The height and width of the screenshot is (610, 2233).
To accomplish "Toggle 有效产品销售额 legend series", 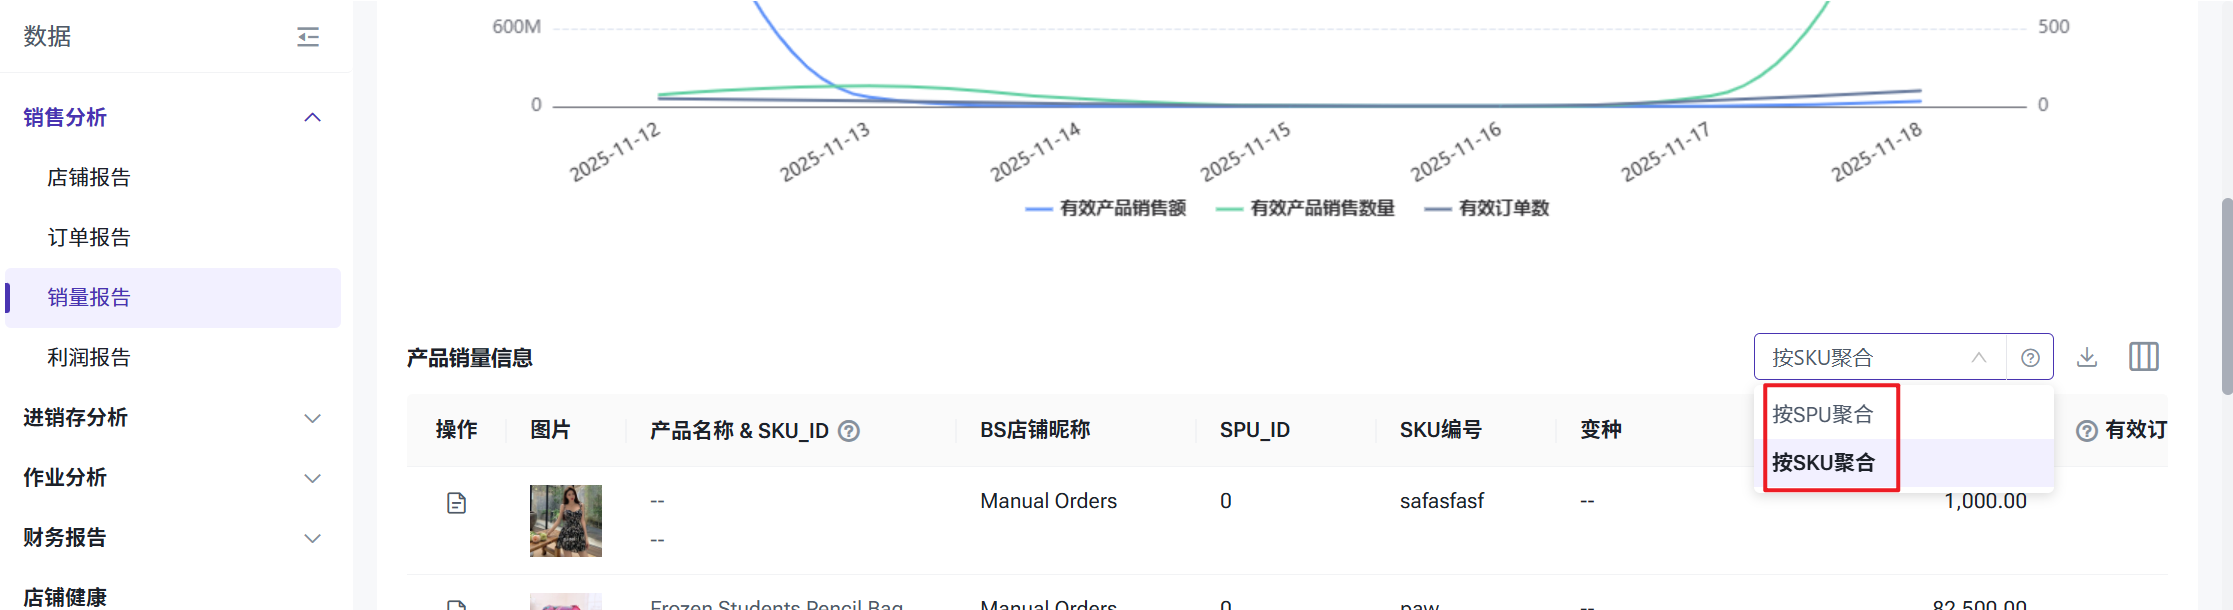I will tap(1106, 208).
